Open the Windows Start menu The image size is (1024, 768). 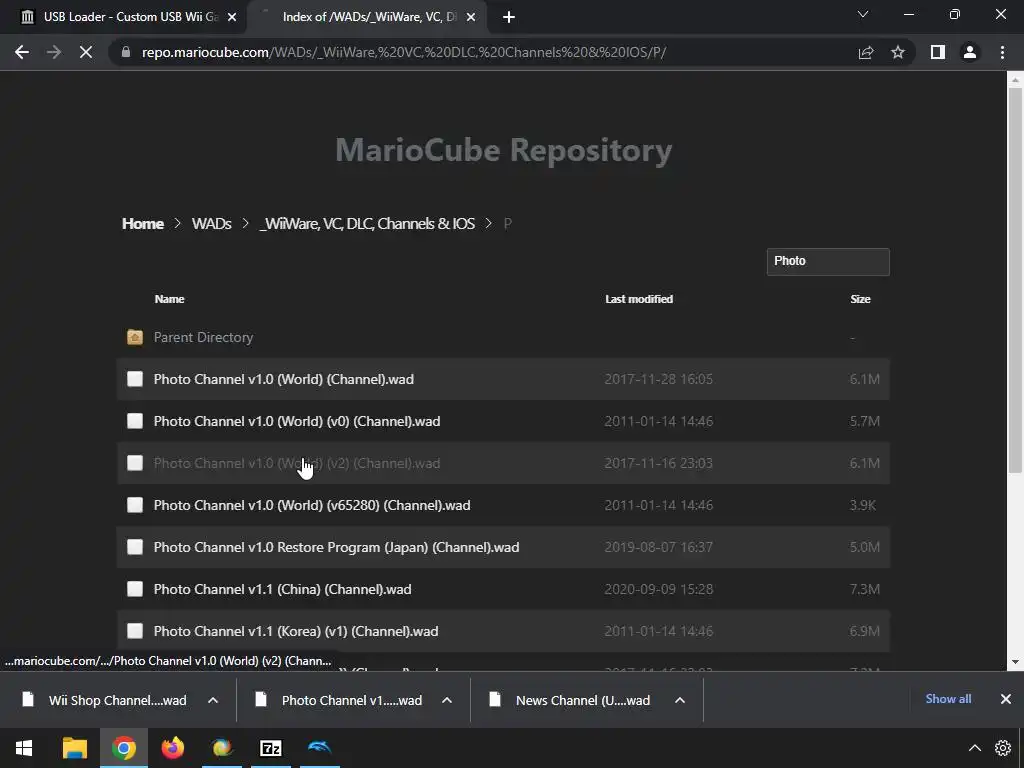pyautogui.click(x=24, y=748)
